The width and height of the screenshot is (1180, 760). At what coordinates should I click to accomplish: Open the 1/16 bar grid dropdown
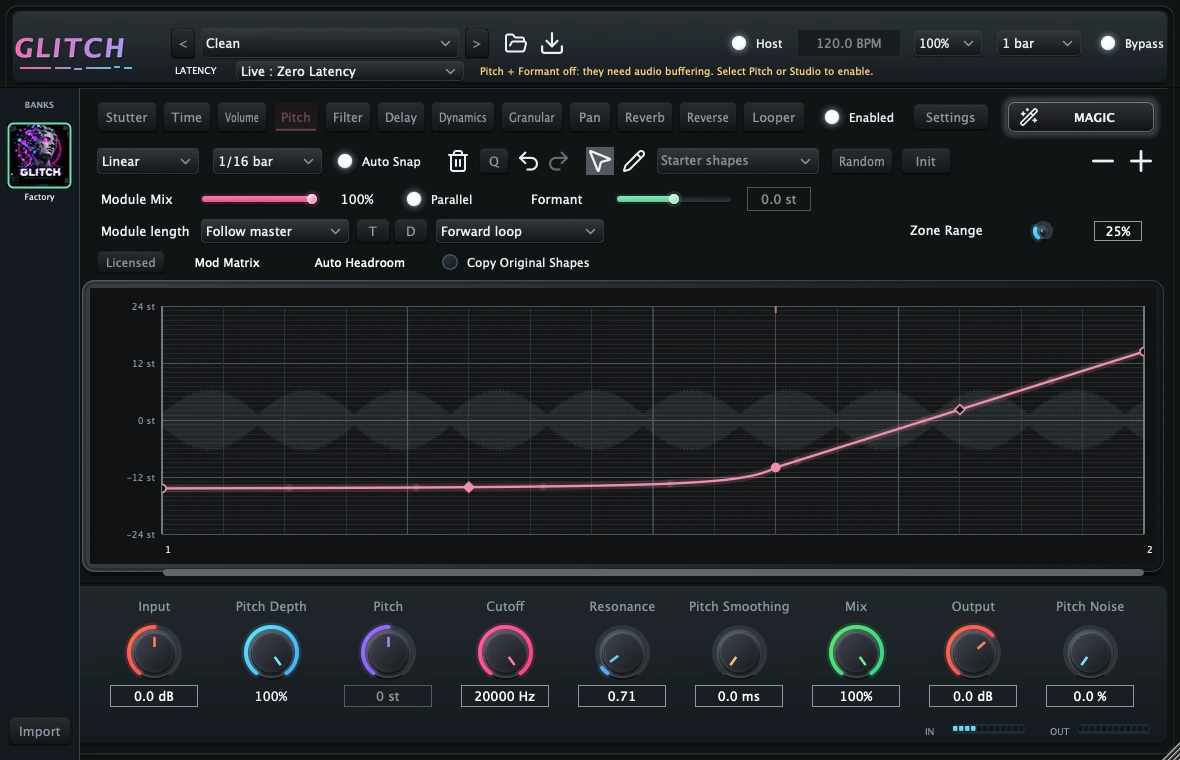coord(267,161)
